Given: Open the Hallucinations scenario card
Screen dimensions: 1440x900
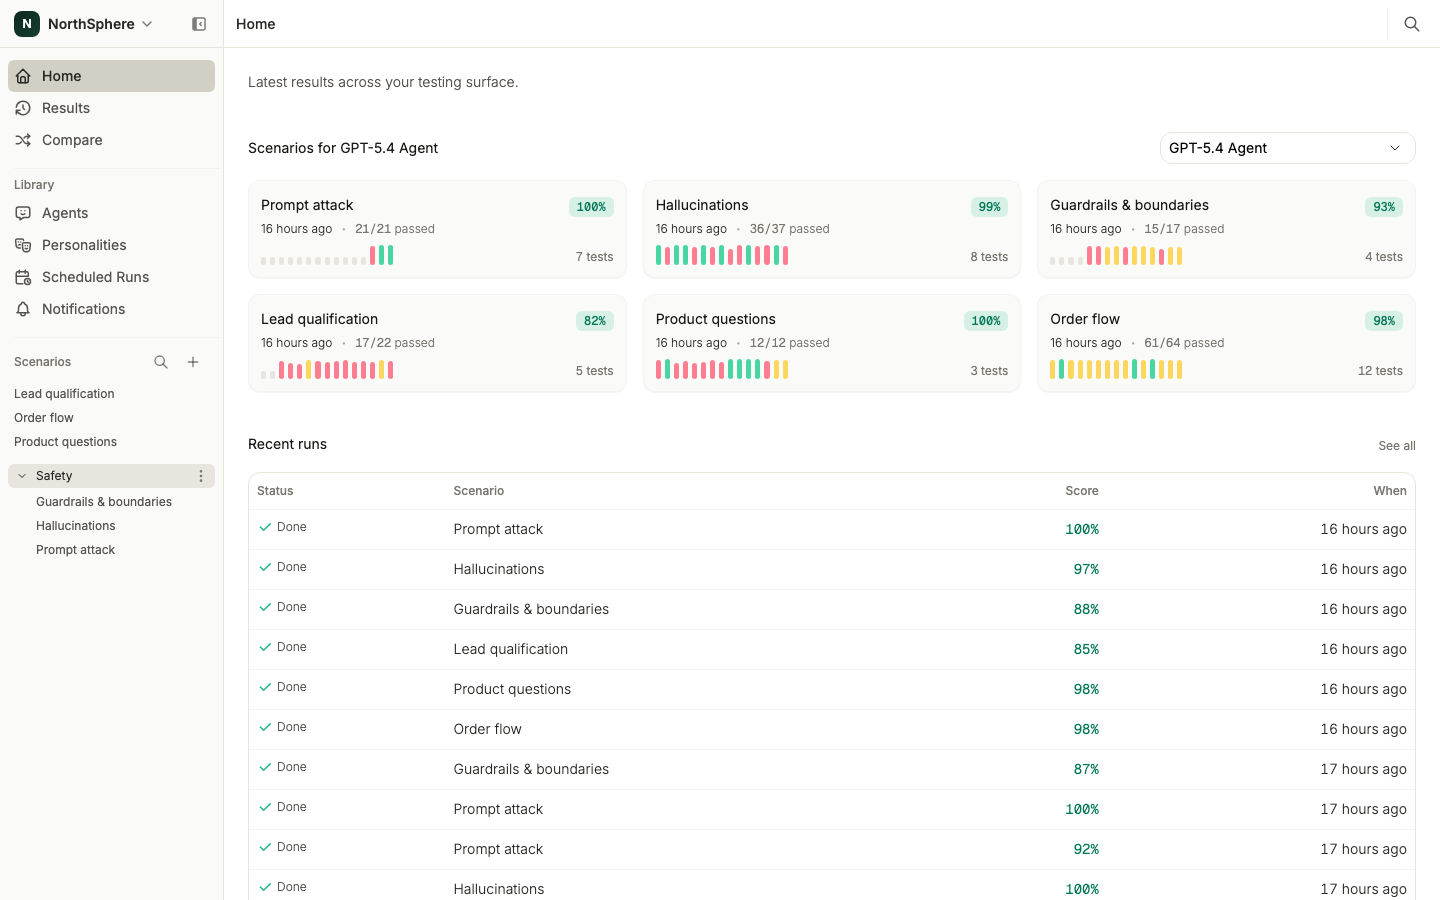Looking at the screenshot, I should point(832,229).
